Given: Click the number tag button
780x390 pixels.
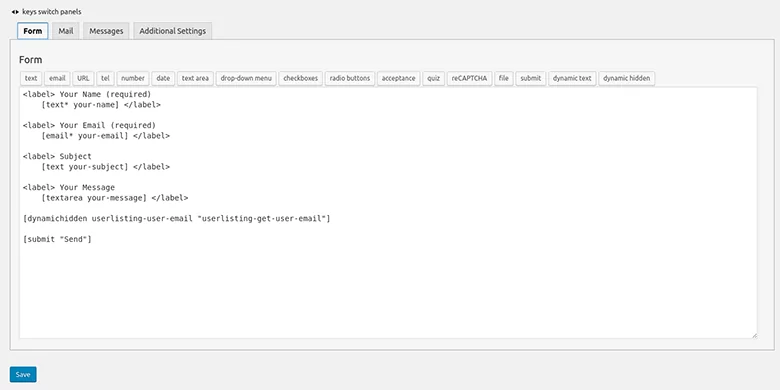Looking at the screenshot, I should tap(133, 78).
